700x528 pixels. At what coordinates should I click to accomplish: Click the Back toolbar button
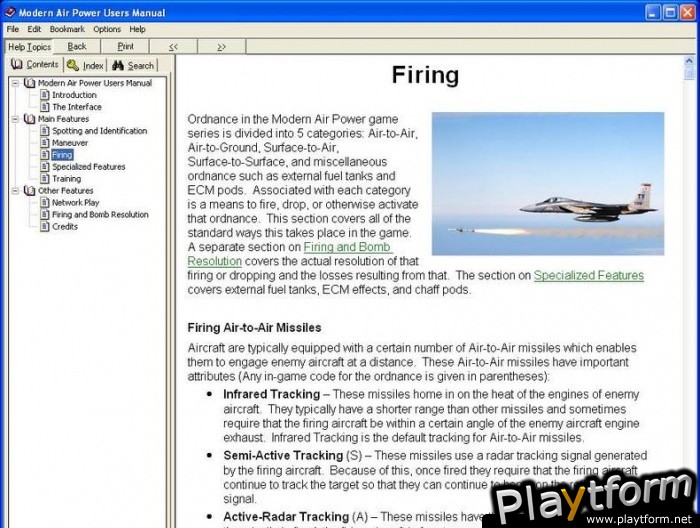click(77, 46)
